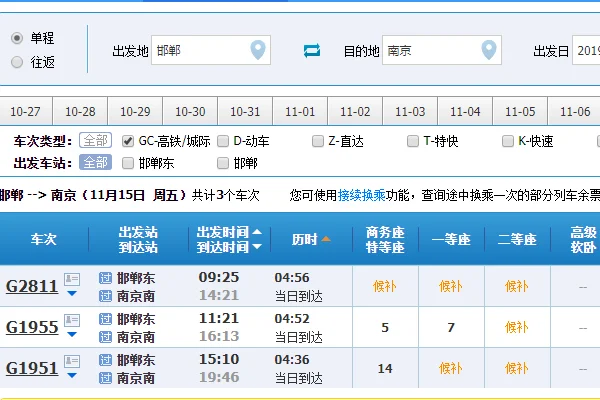Switch to the 11-04 date tab

[465, 111]
